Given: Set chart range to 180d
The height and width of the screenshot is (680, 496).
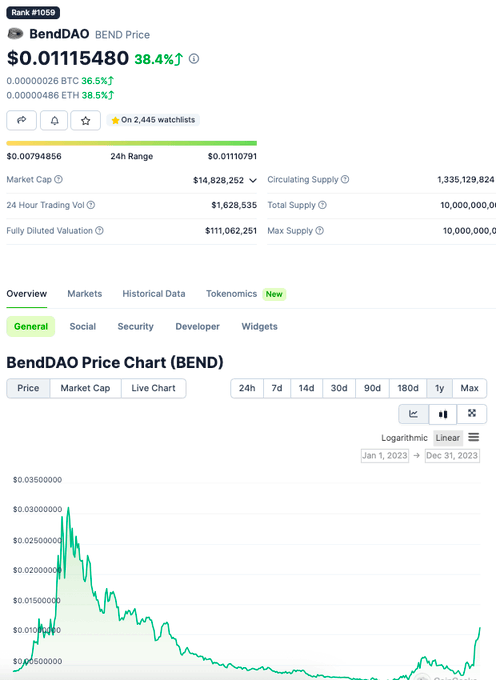Looking at the screenshot, I should (x=408, y=388).
